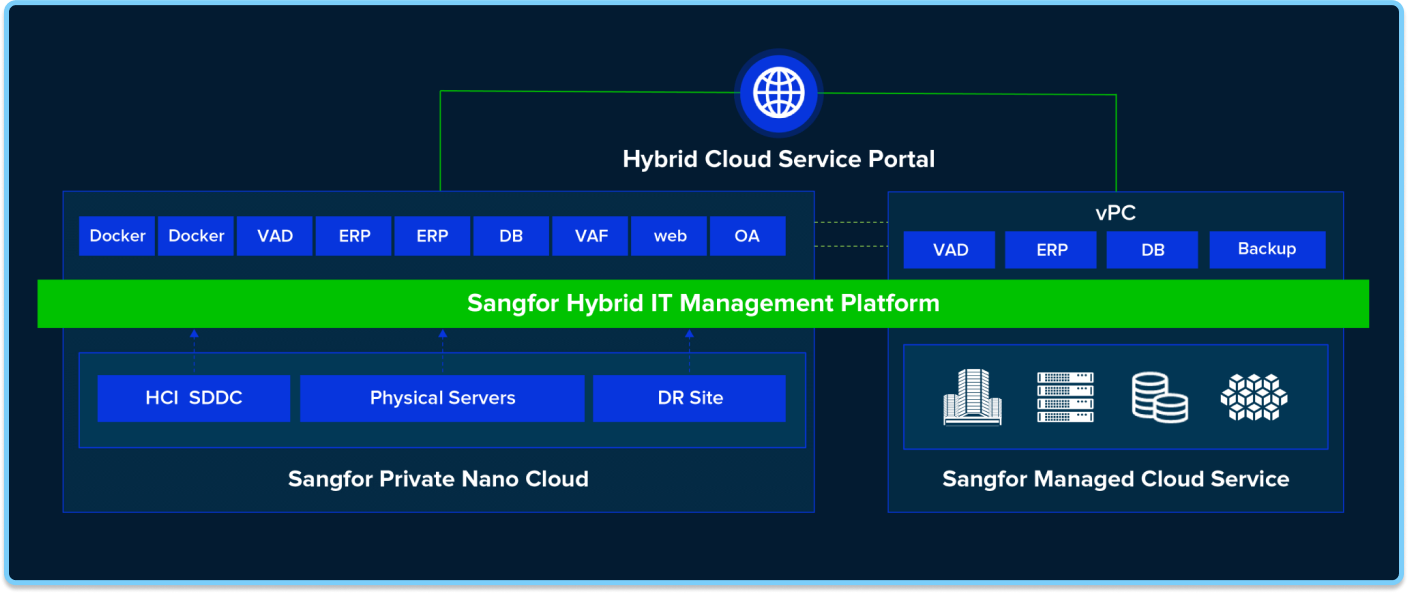This screenshot has width=1408, height=594.
Task: Select the Sangfor Private Nano Cloud title
Action: click(x=438, y=479)
